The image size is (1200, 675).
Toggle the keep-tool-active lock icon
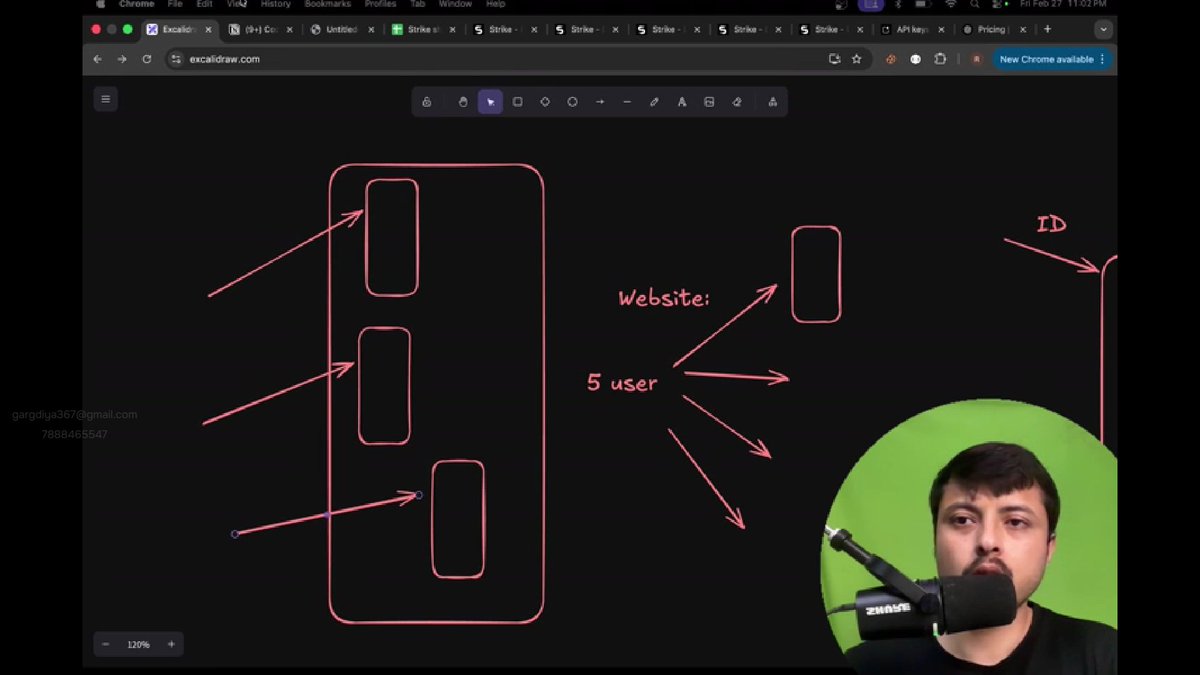pos(427,102)
